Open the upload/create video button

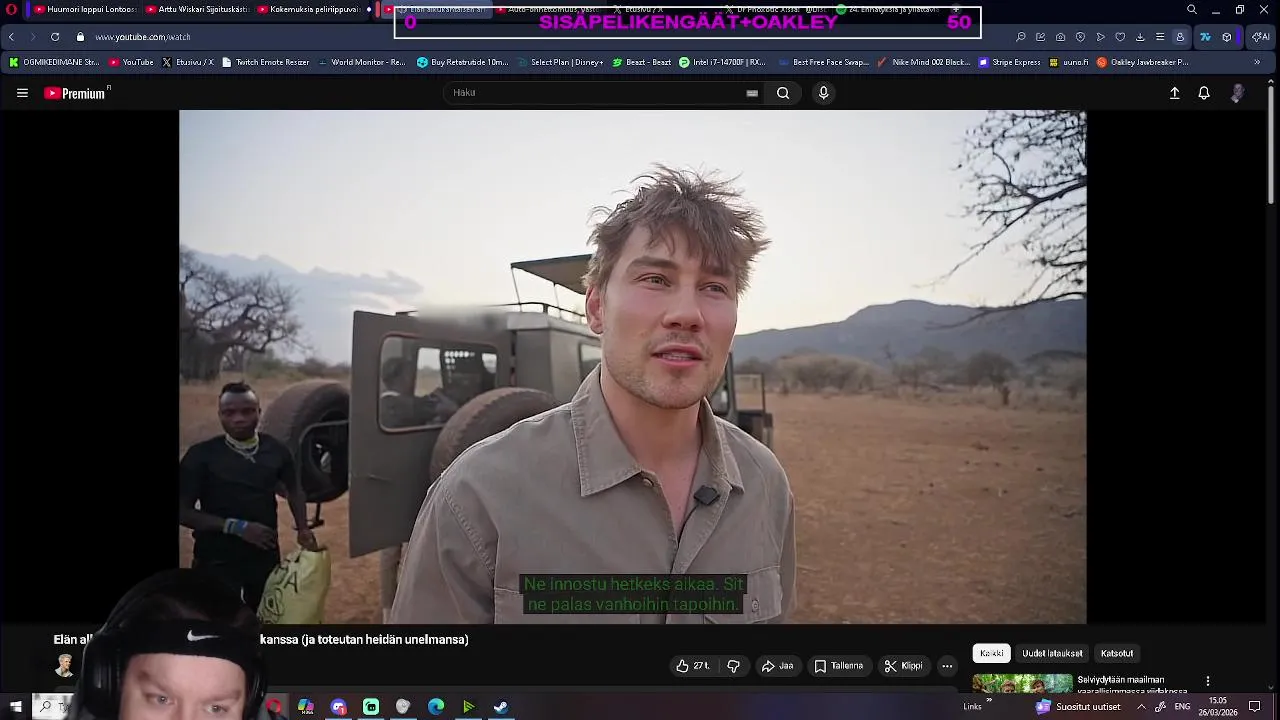pyautogui.click(x=1175, y=93)
